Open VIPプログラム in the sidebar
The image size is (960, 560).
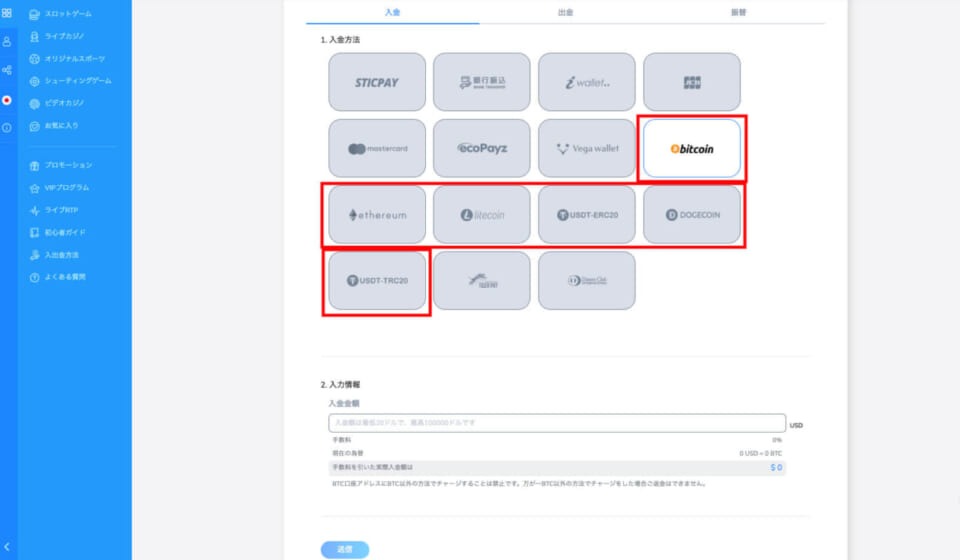pyautogui.click(x=59, y=188)
